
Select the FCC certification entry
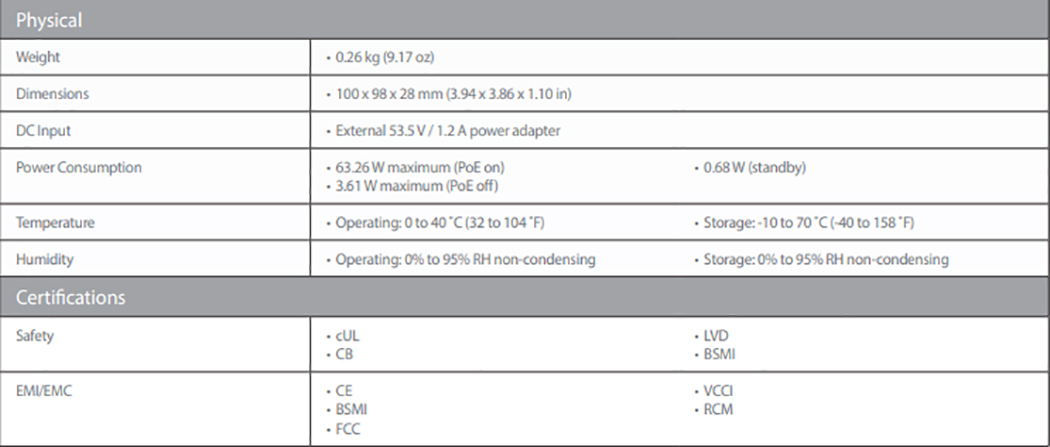click(347, 428)
